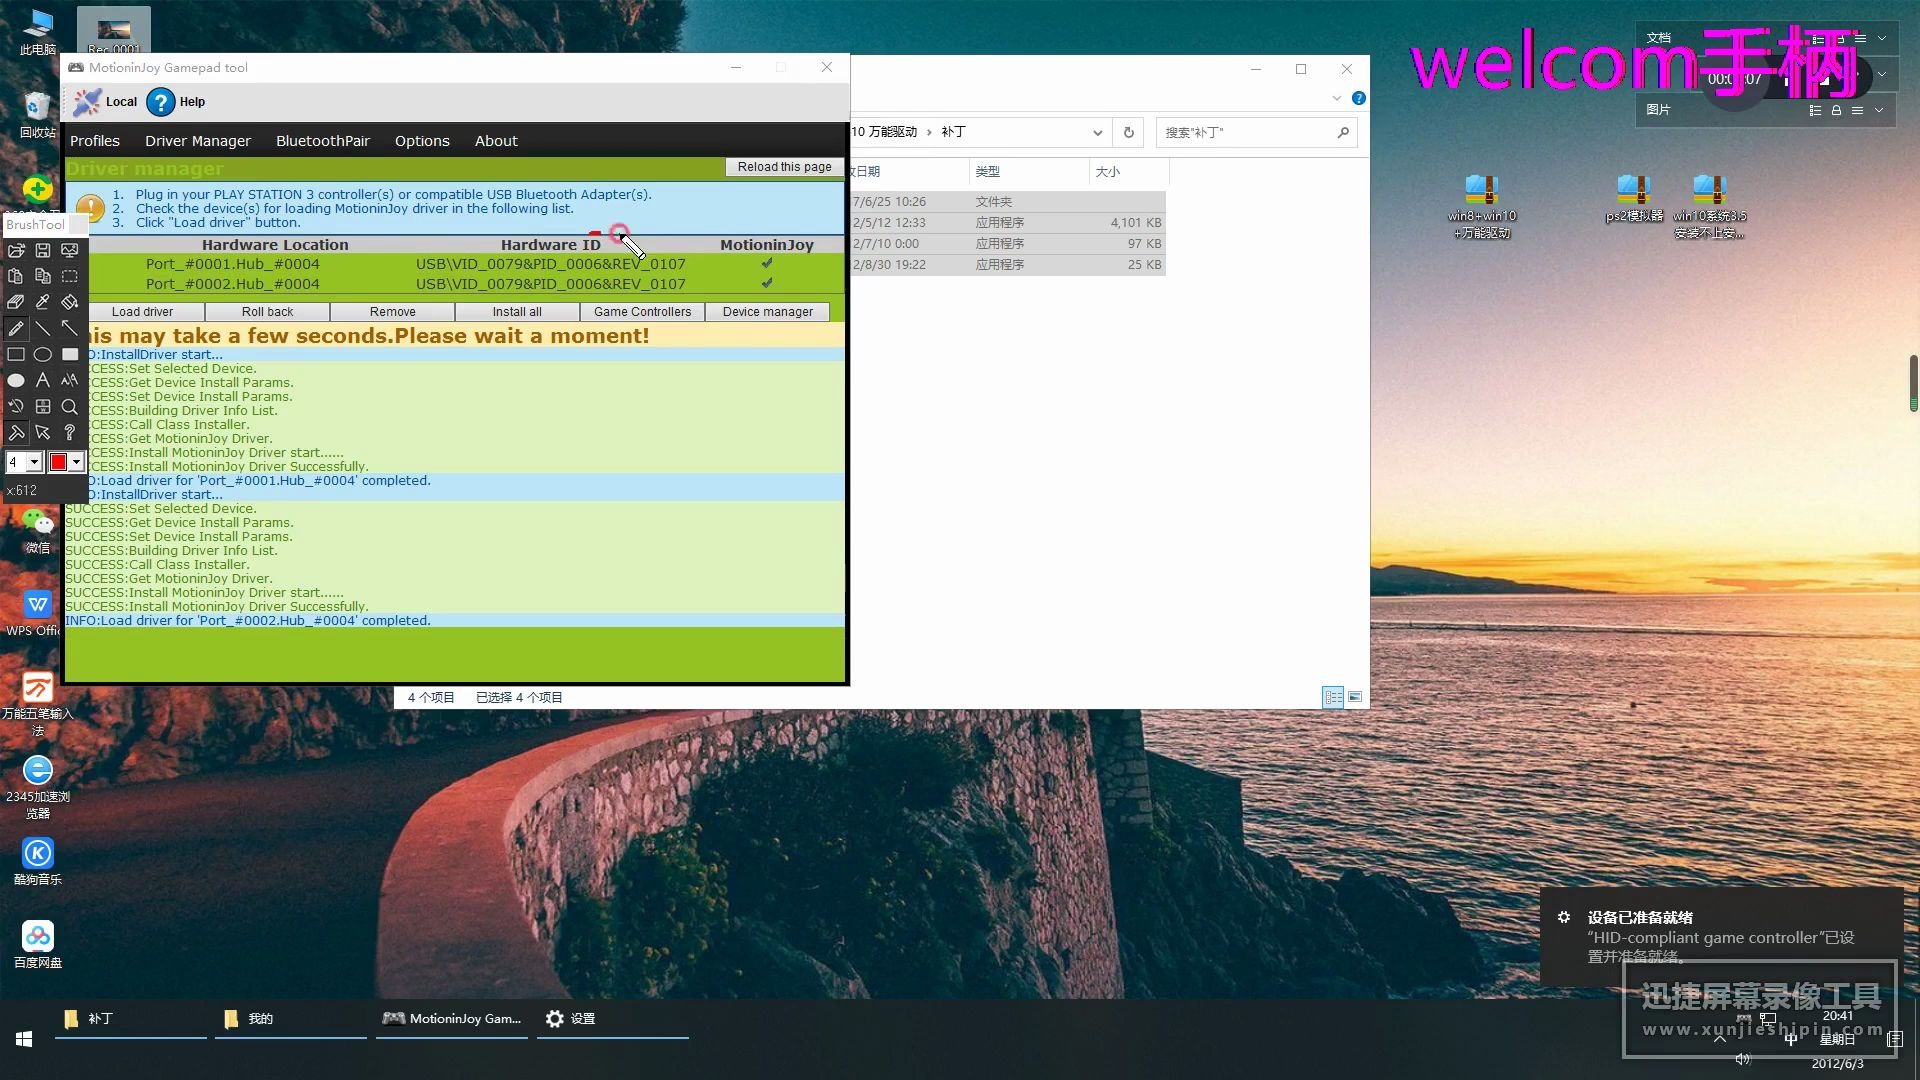Image resolution: width=1920 pixels, height=1080 pixels.
Task: Open the About menu
Action: pyautogui.click(x=496, y=141)
